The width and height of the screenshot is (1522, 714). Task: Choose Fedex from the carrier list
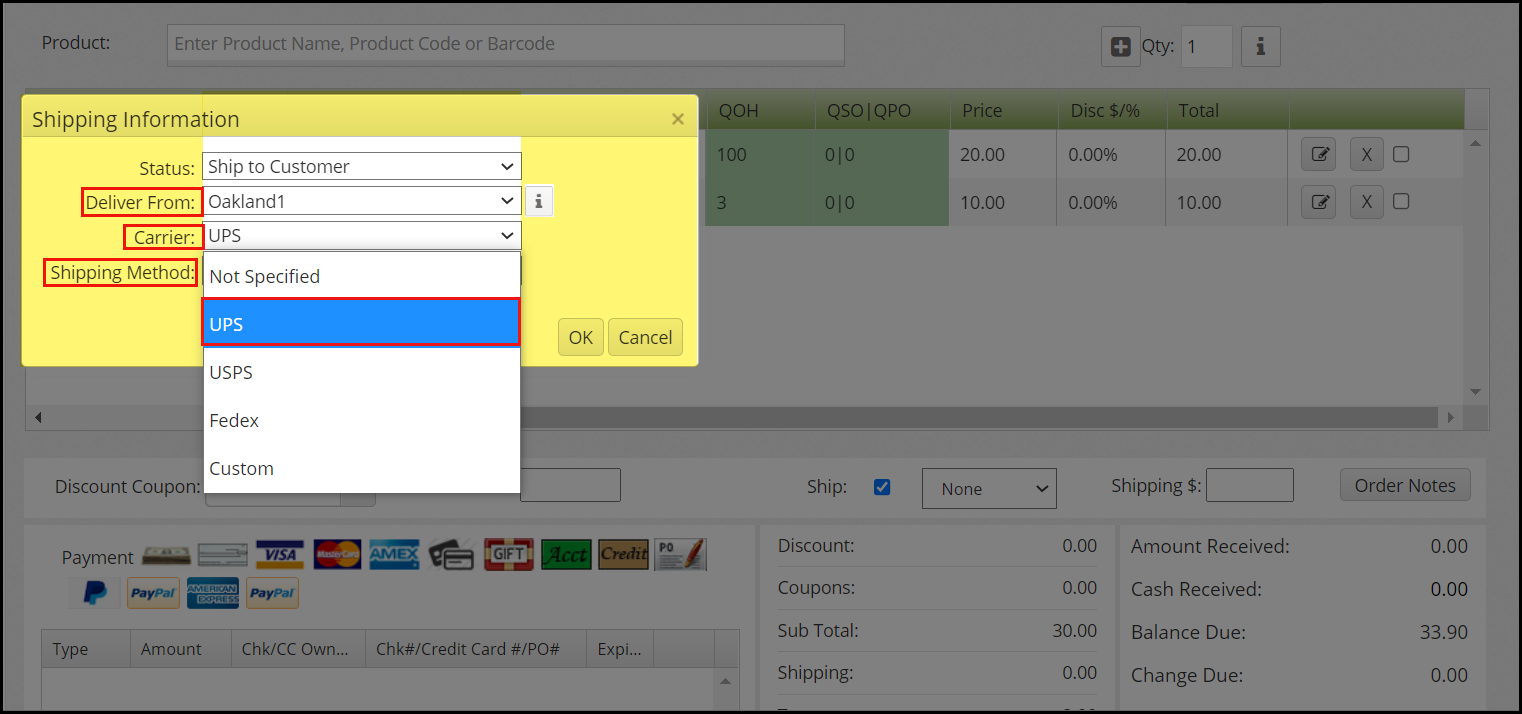362,420
